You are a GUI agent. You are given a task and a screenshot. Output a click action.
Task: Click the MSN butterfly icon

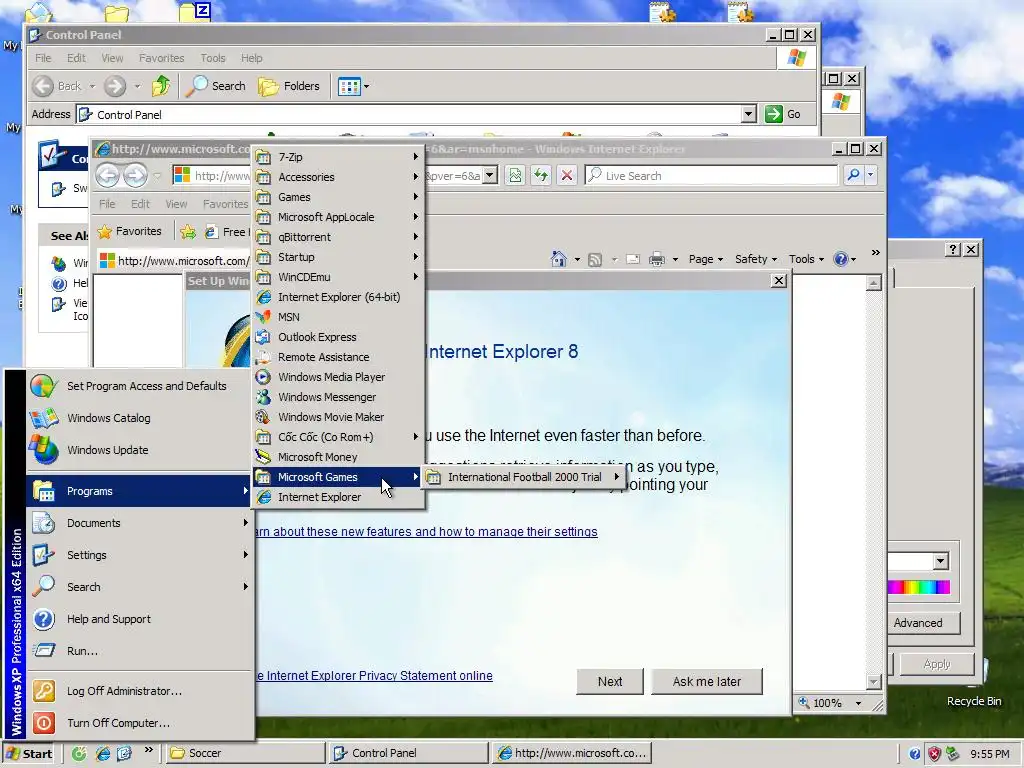coord(263,317)
